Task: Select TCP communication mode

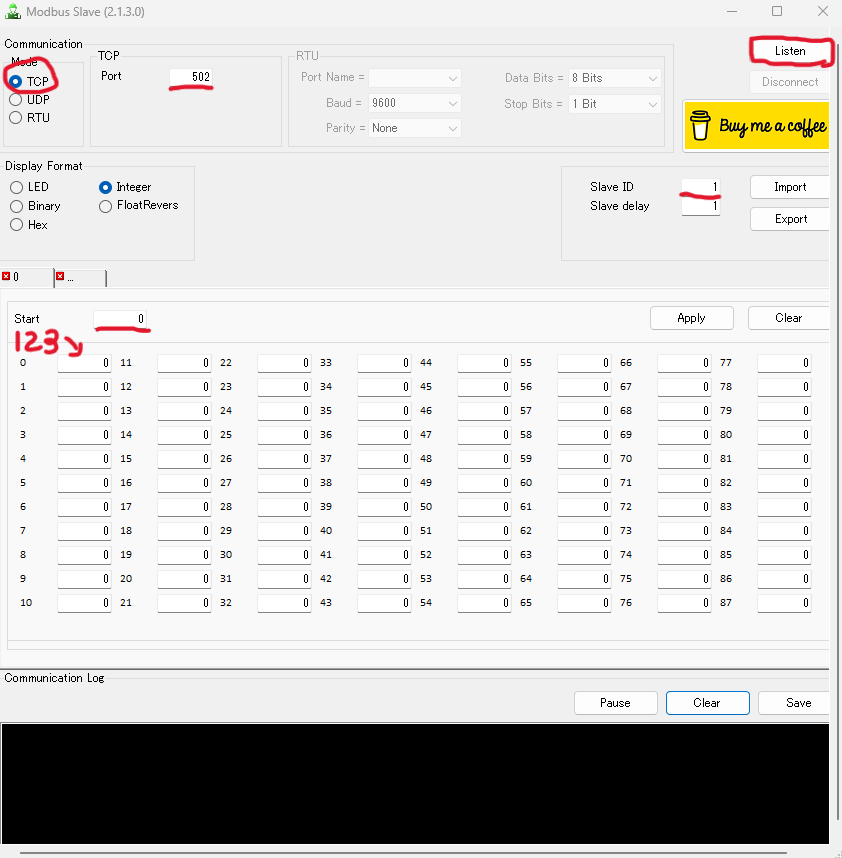Action: [16, 81]
